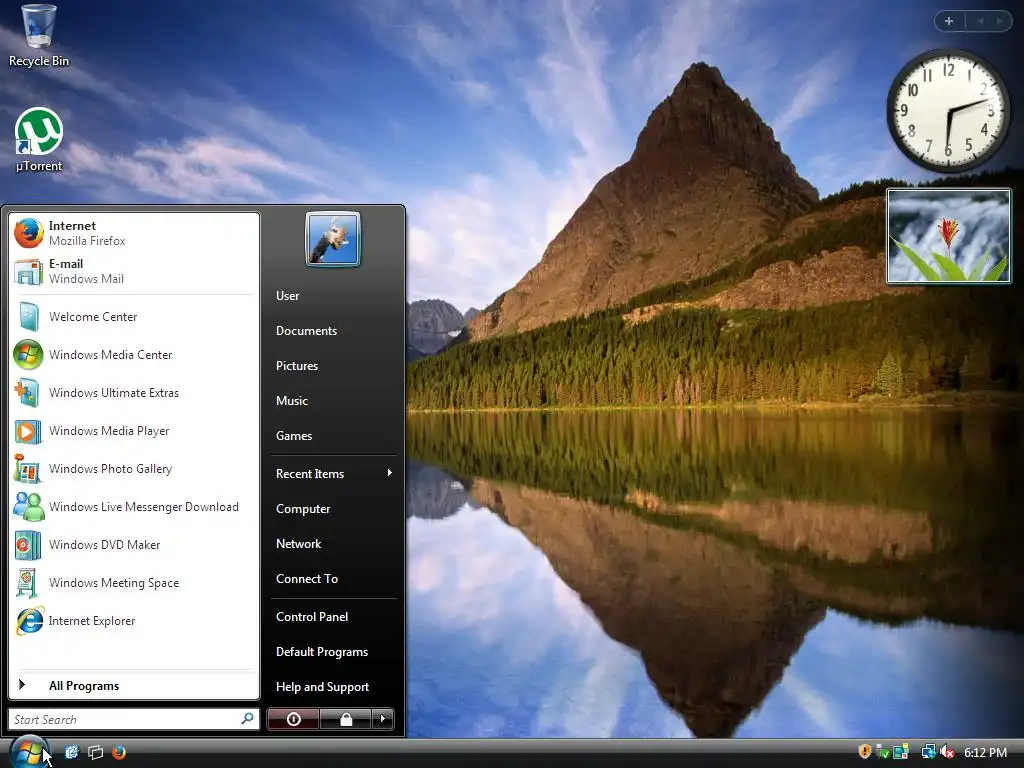1024x768 pixels.
Task: Click the Start Search input box
Action: point(134,719)
